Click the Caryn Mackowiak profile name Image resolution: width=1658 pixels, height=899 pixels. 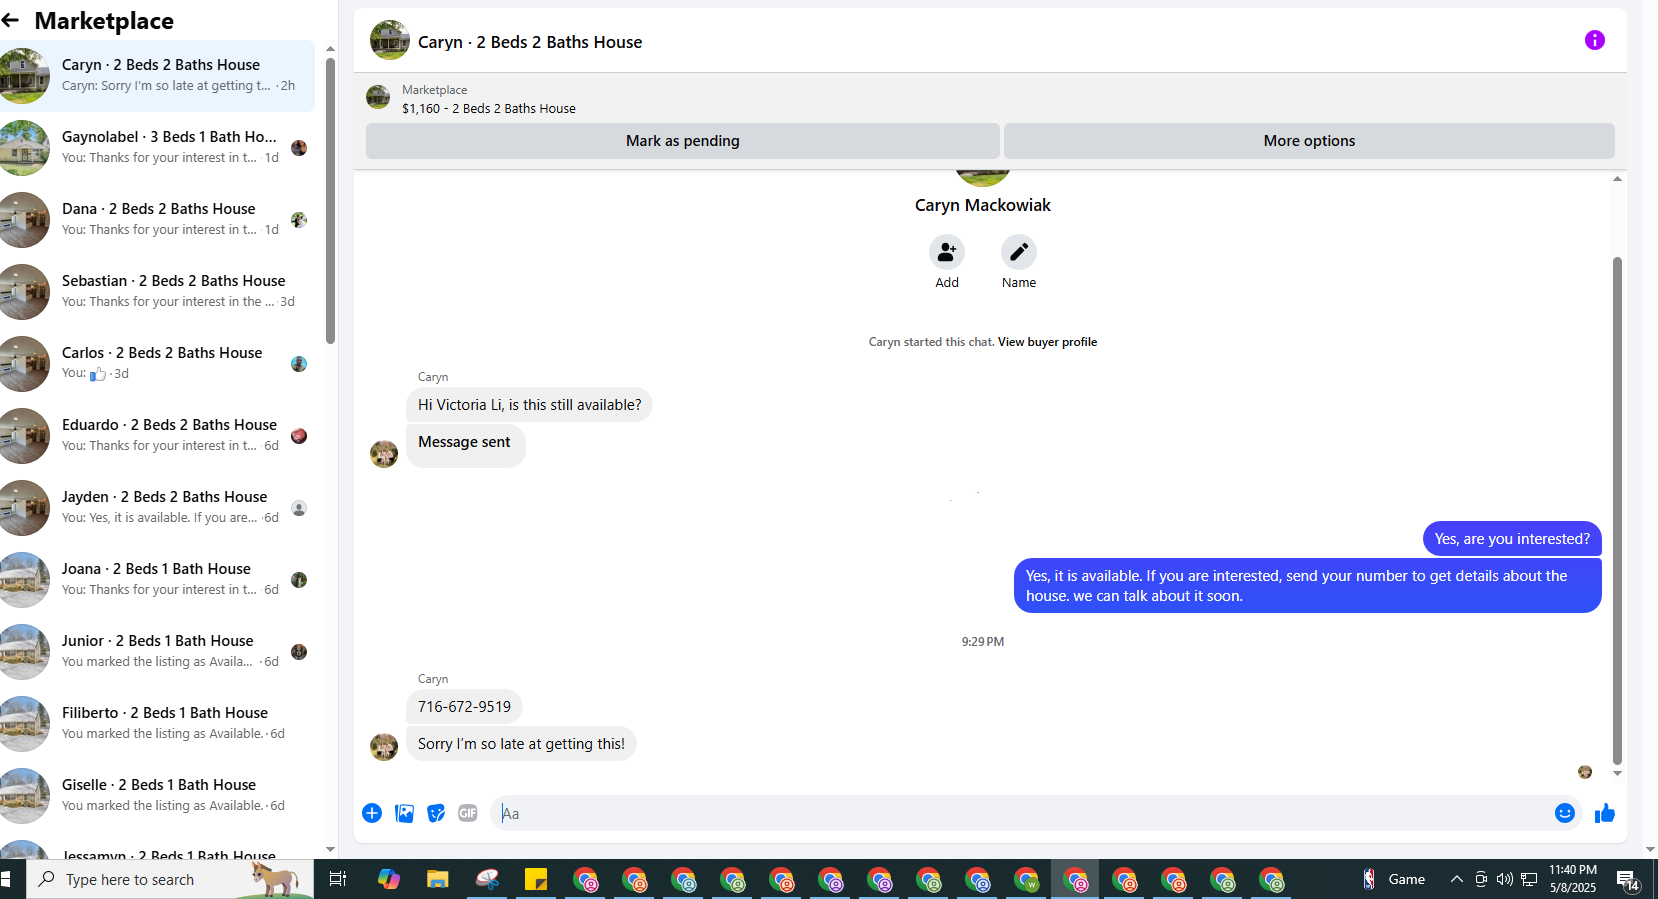983,205
